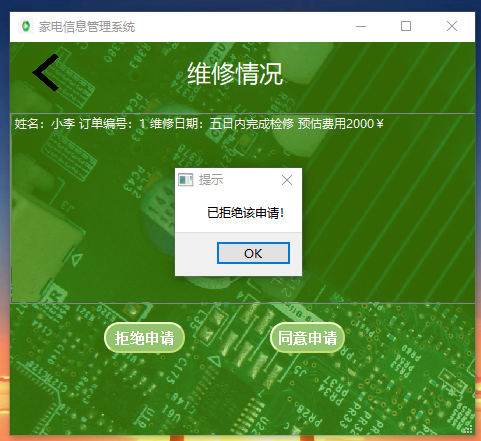
Task: Click the 同意申请 button
Action: coord(307,338)
